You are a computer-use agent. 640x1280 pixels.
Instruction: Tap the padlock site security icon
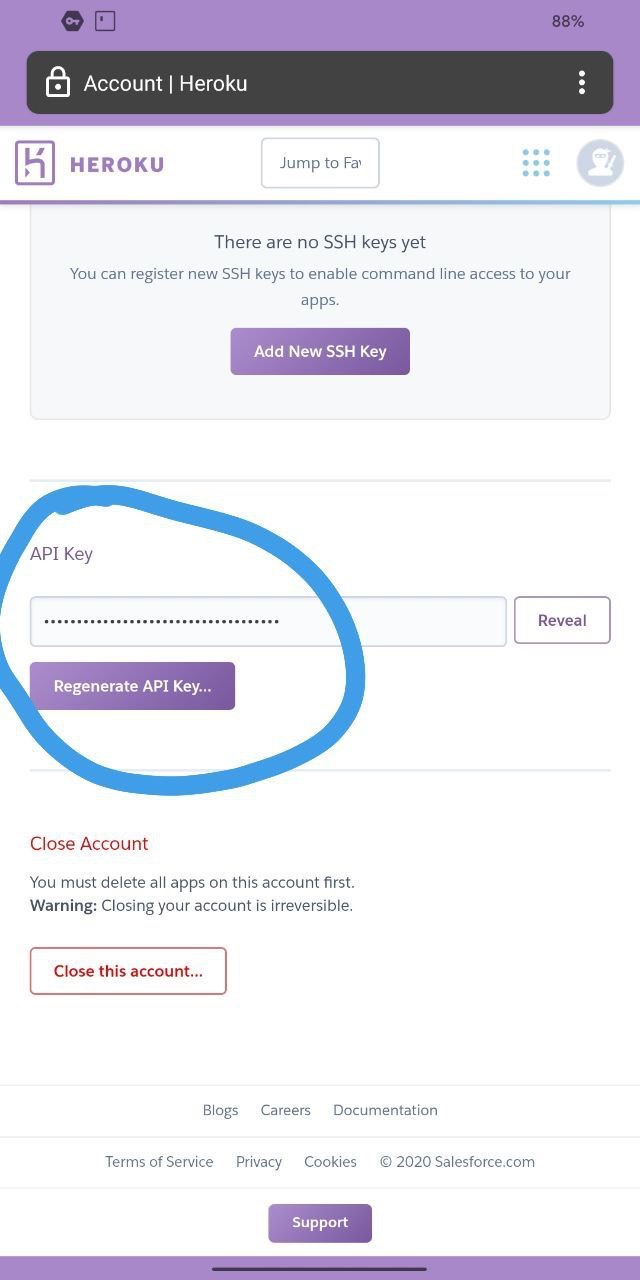click(58, 83)
